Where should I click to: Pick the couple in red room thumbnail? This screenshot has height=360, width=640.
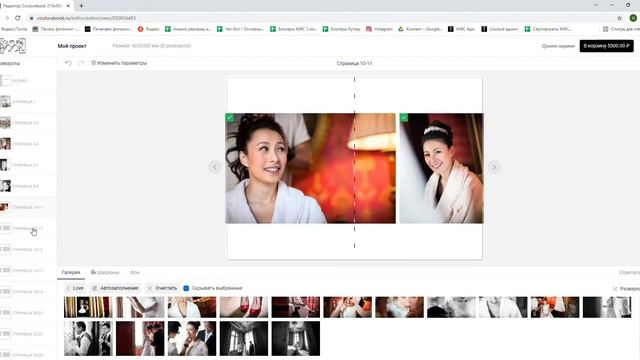[140, 338]
